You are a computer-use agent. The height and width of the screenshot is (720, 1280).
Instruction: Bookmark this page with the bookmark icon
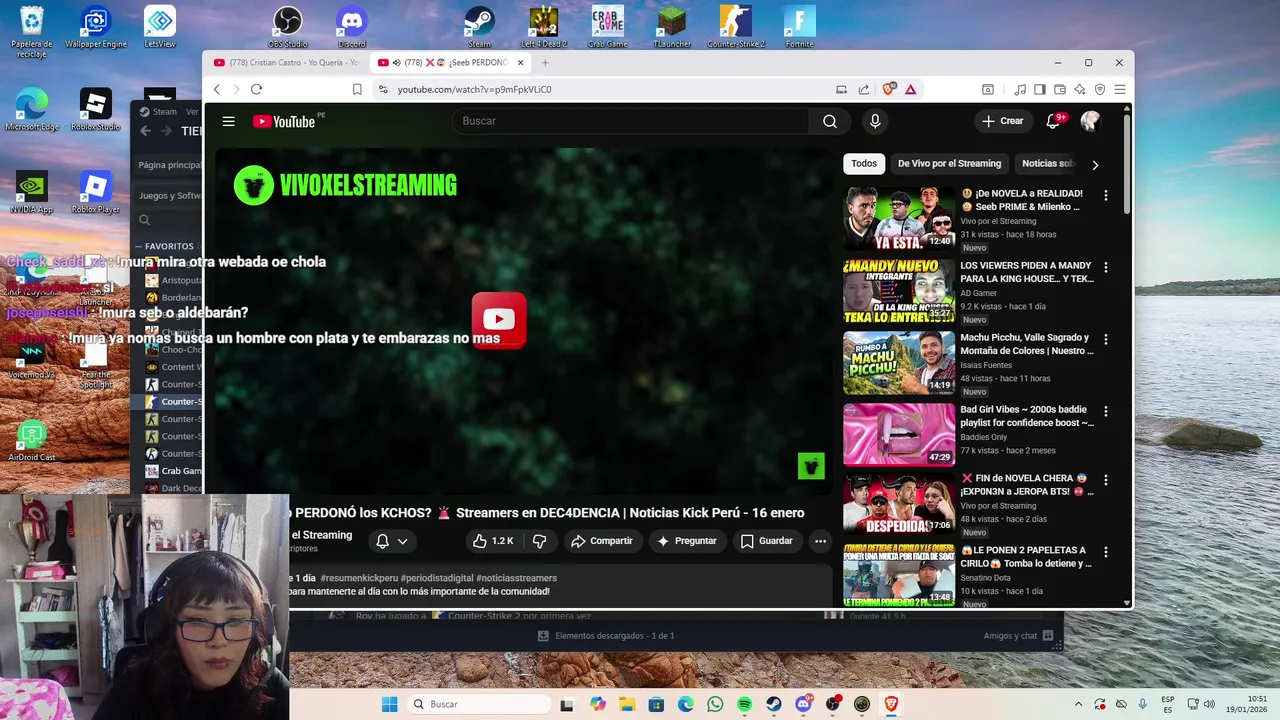coord(357,89)
